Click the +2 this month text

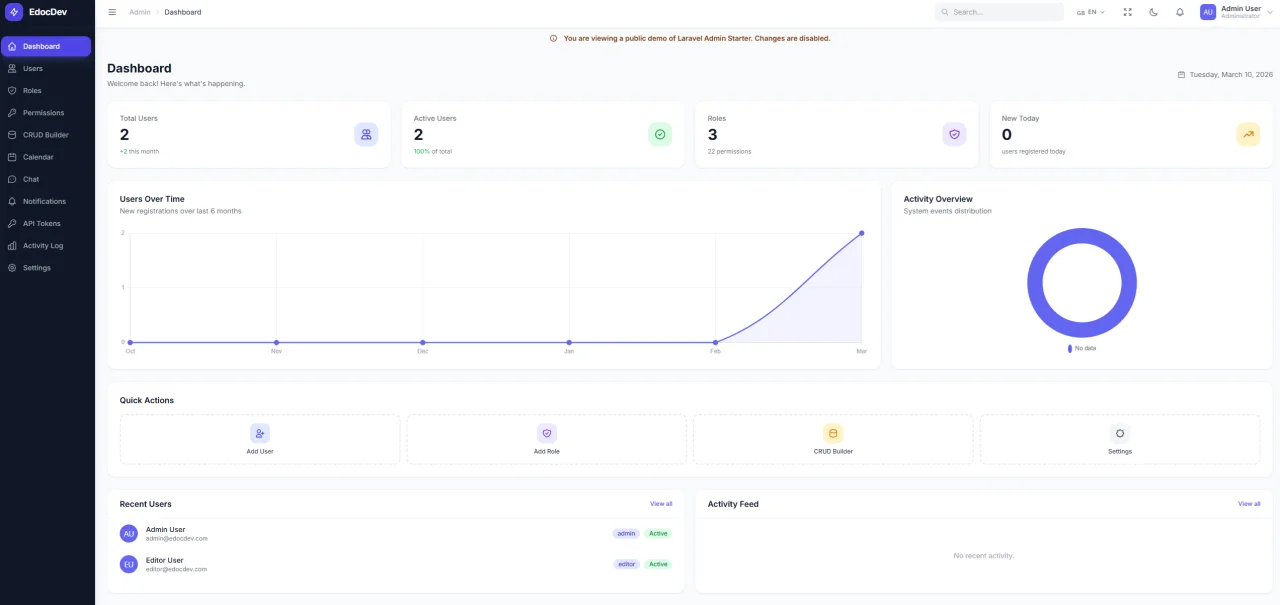tap(139, 151)
